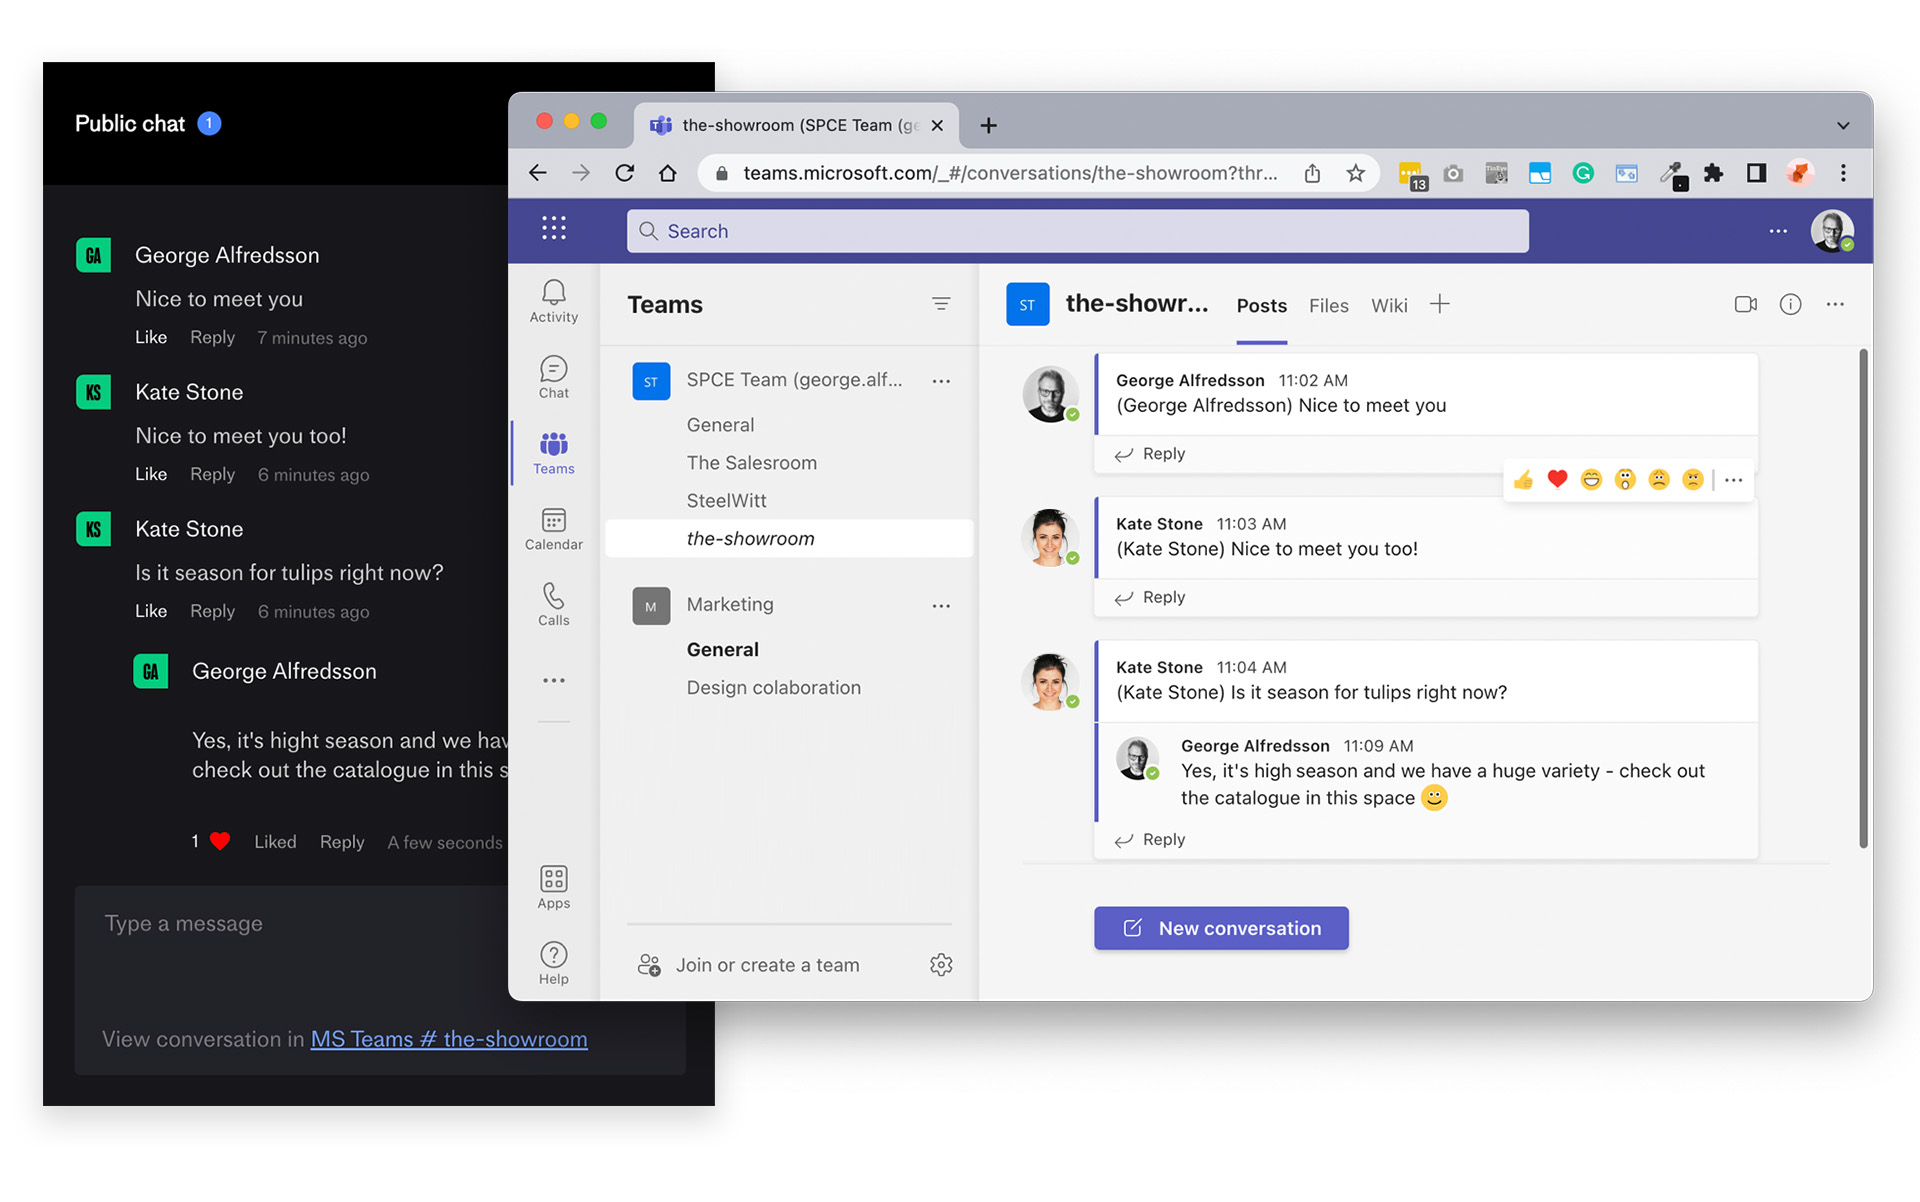
Task: Open channel info icon
Action: tap(1790, 305)
